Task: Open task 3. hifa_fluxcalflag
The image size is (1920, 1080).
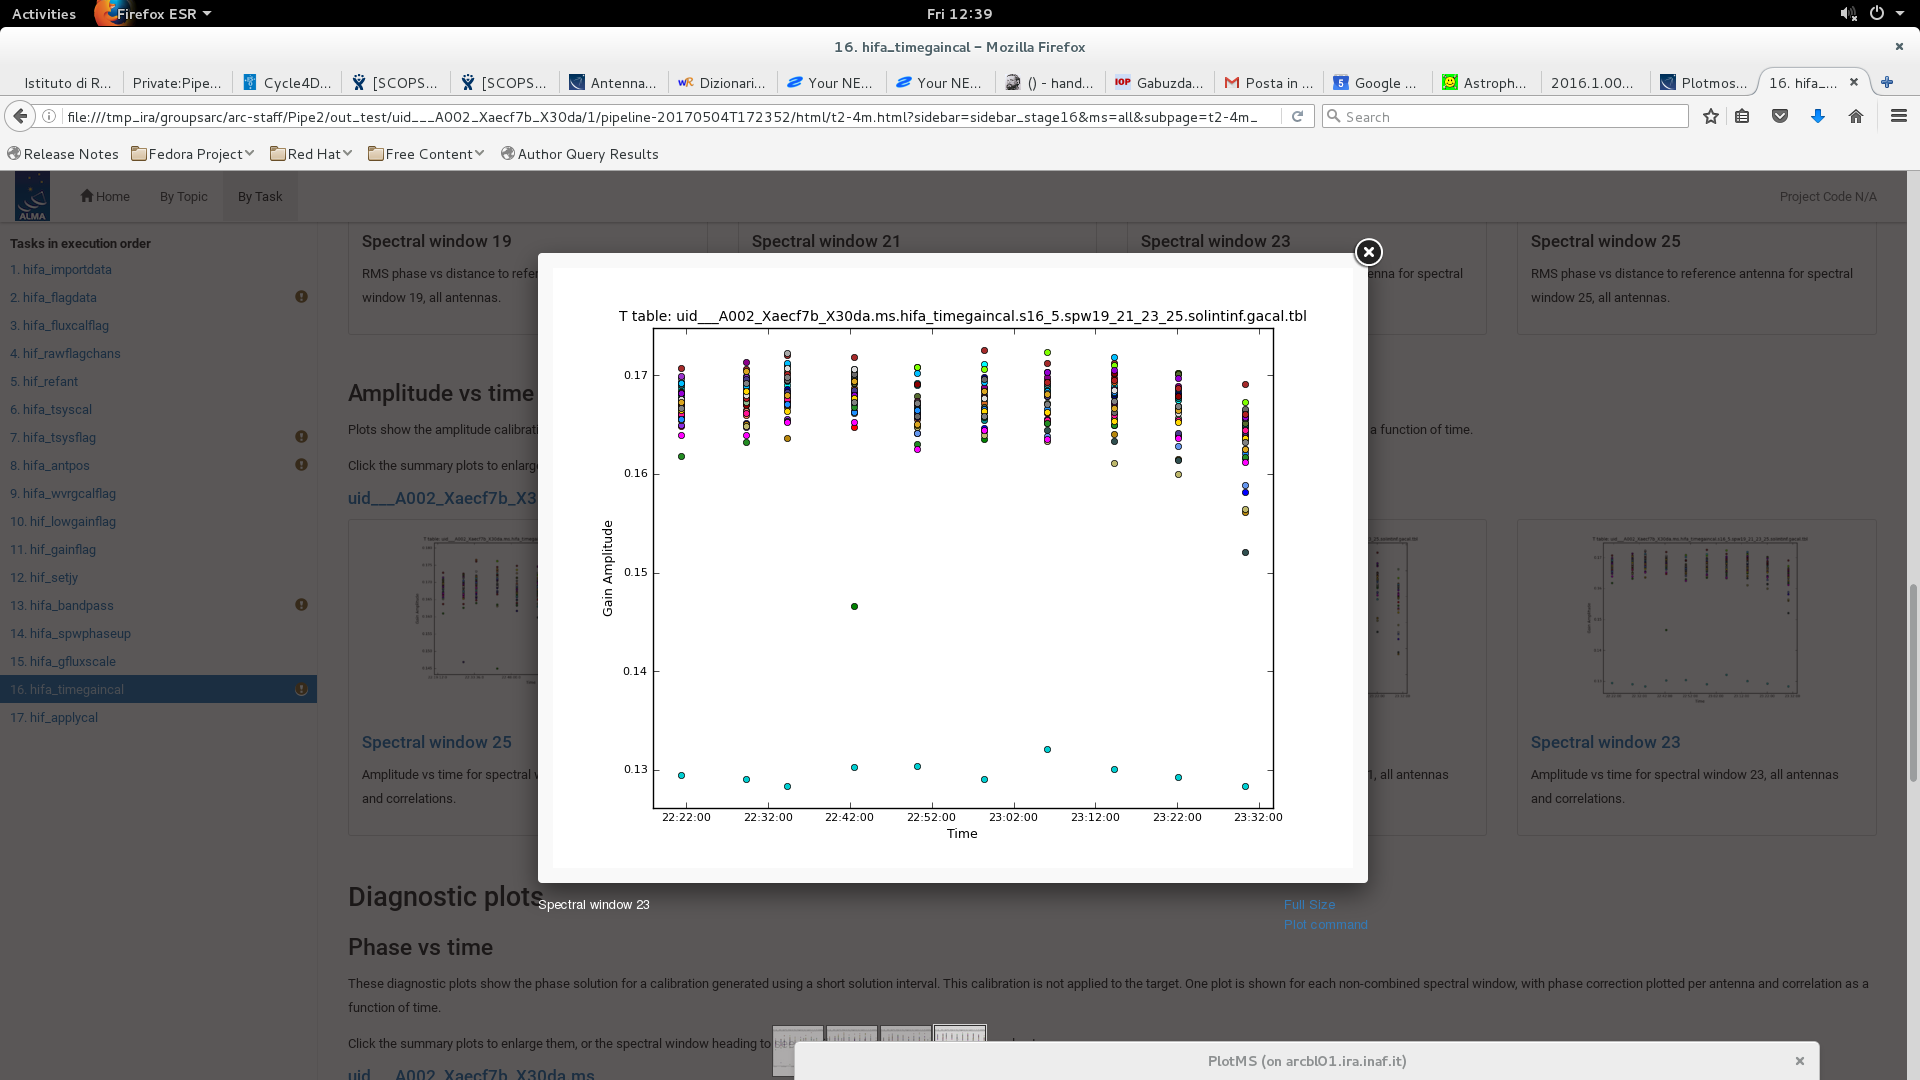Action: pyautogui.click(x=59, y=325)
